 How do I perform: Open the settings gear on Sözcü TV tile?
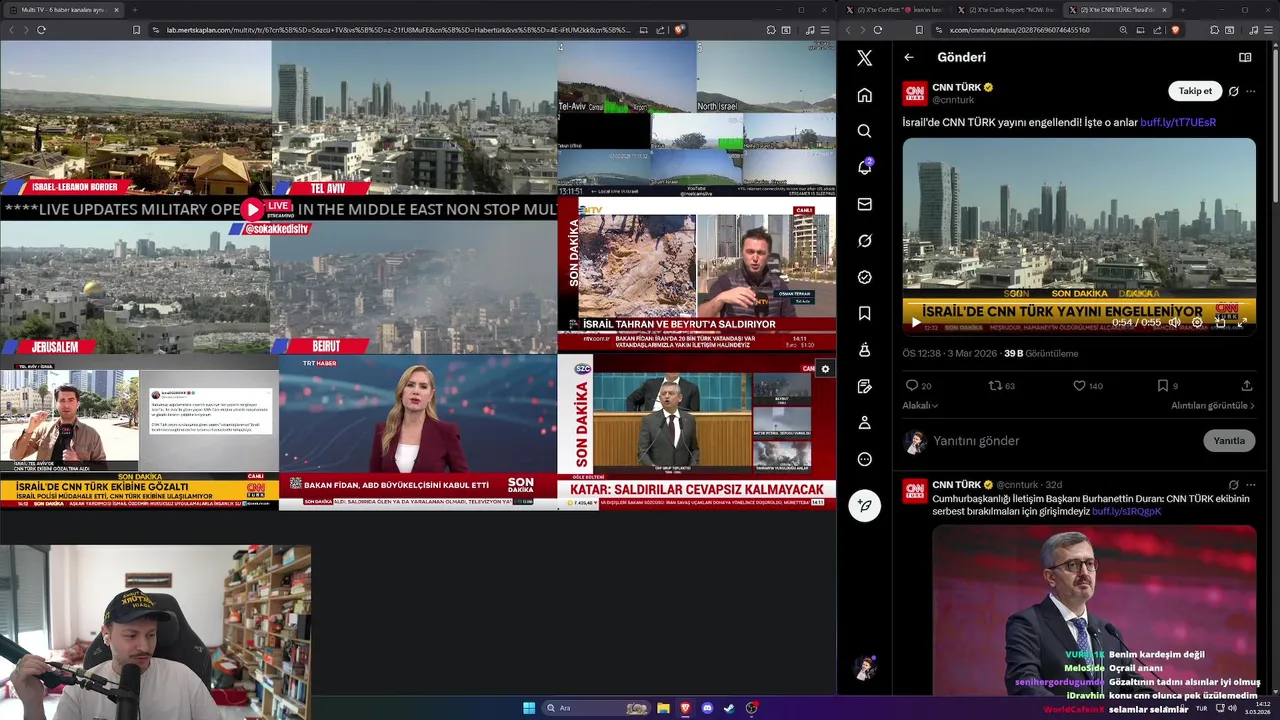point(825,369)
